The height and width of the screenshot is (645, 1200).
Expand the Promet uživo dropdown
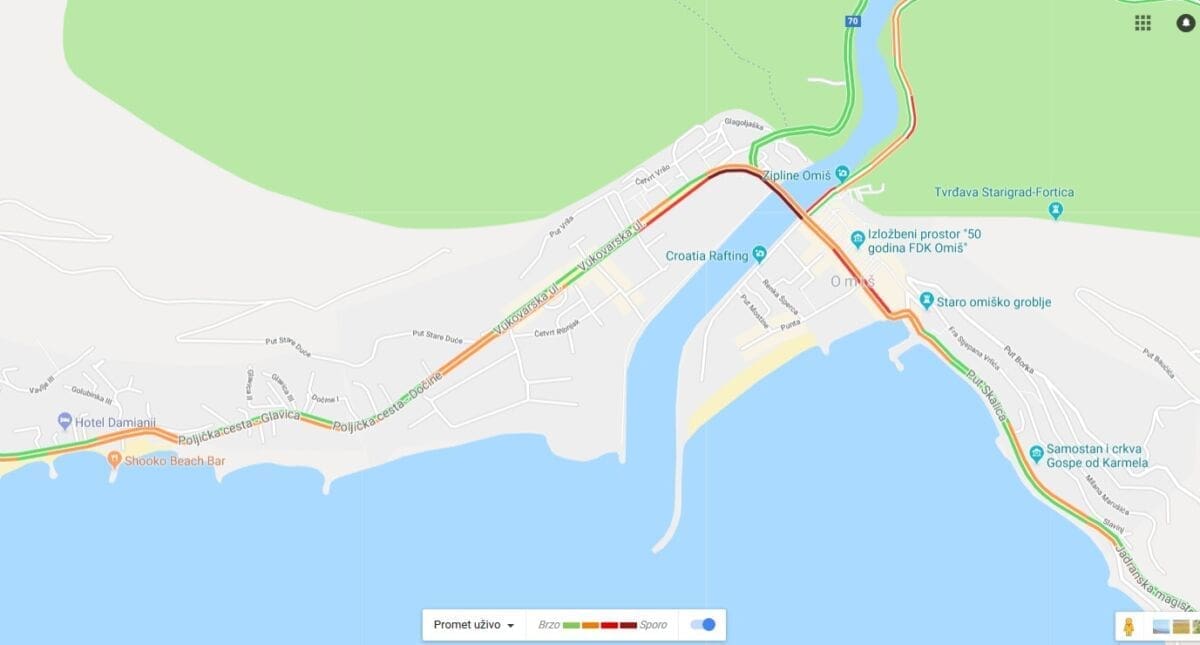(x=474, y=625)
